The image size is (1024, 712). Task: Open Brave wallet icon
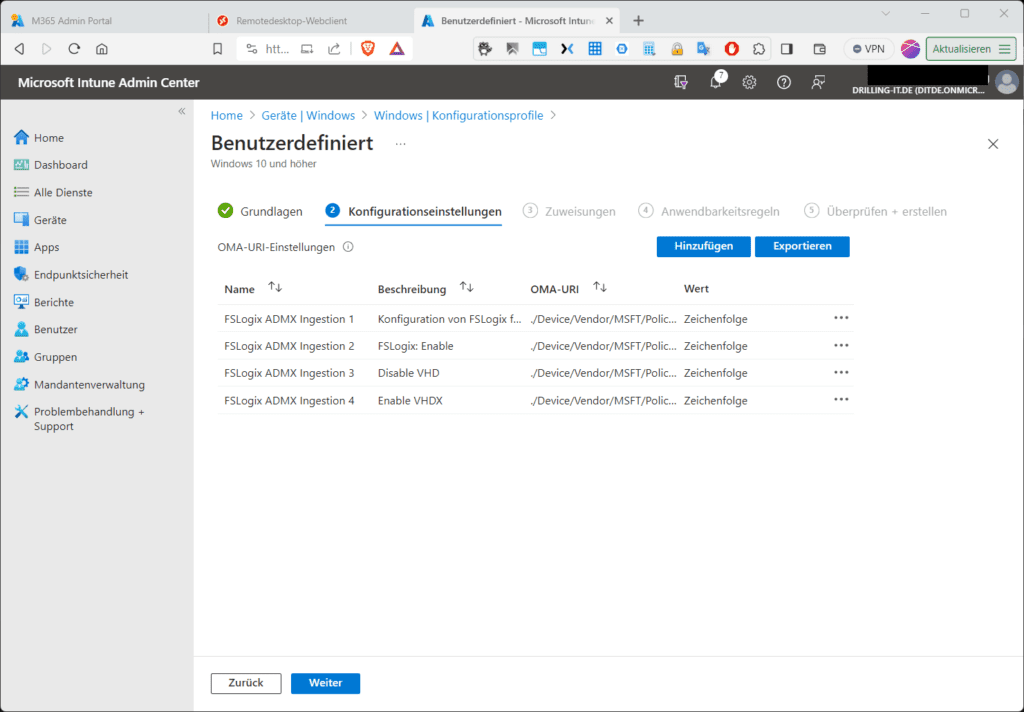[x=820, y=48]
